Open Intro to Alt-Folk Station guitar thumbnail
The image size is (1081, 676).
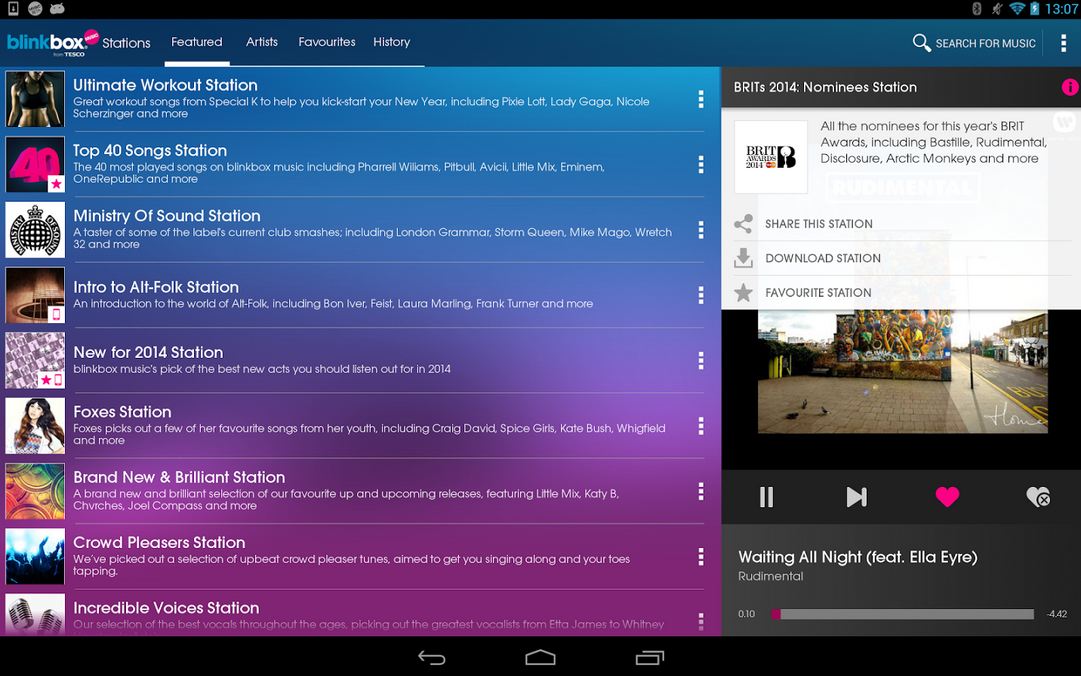point(35,295)
